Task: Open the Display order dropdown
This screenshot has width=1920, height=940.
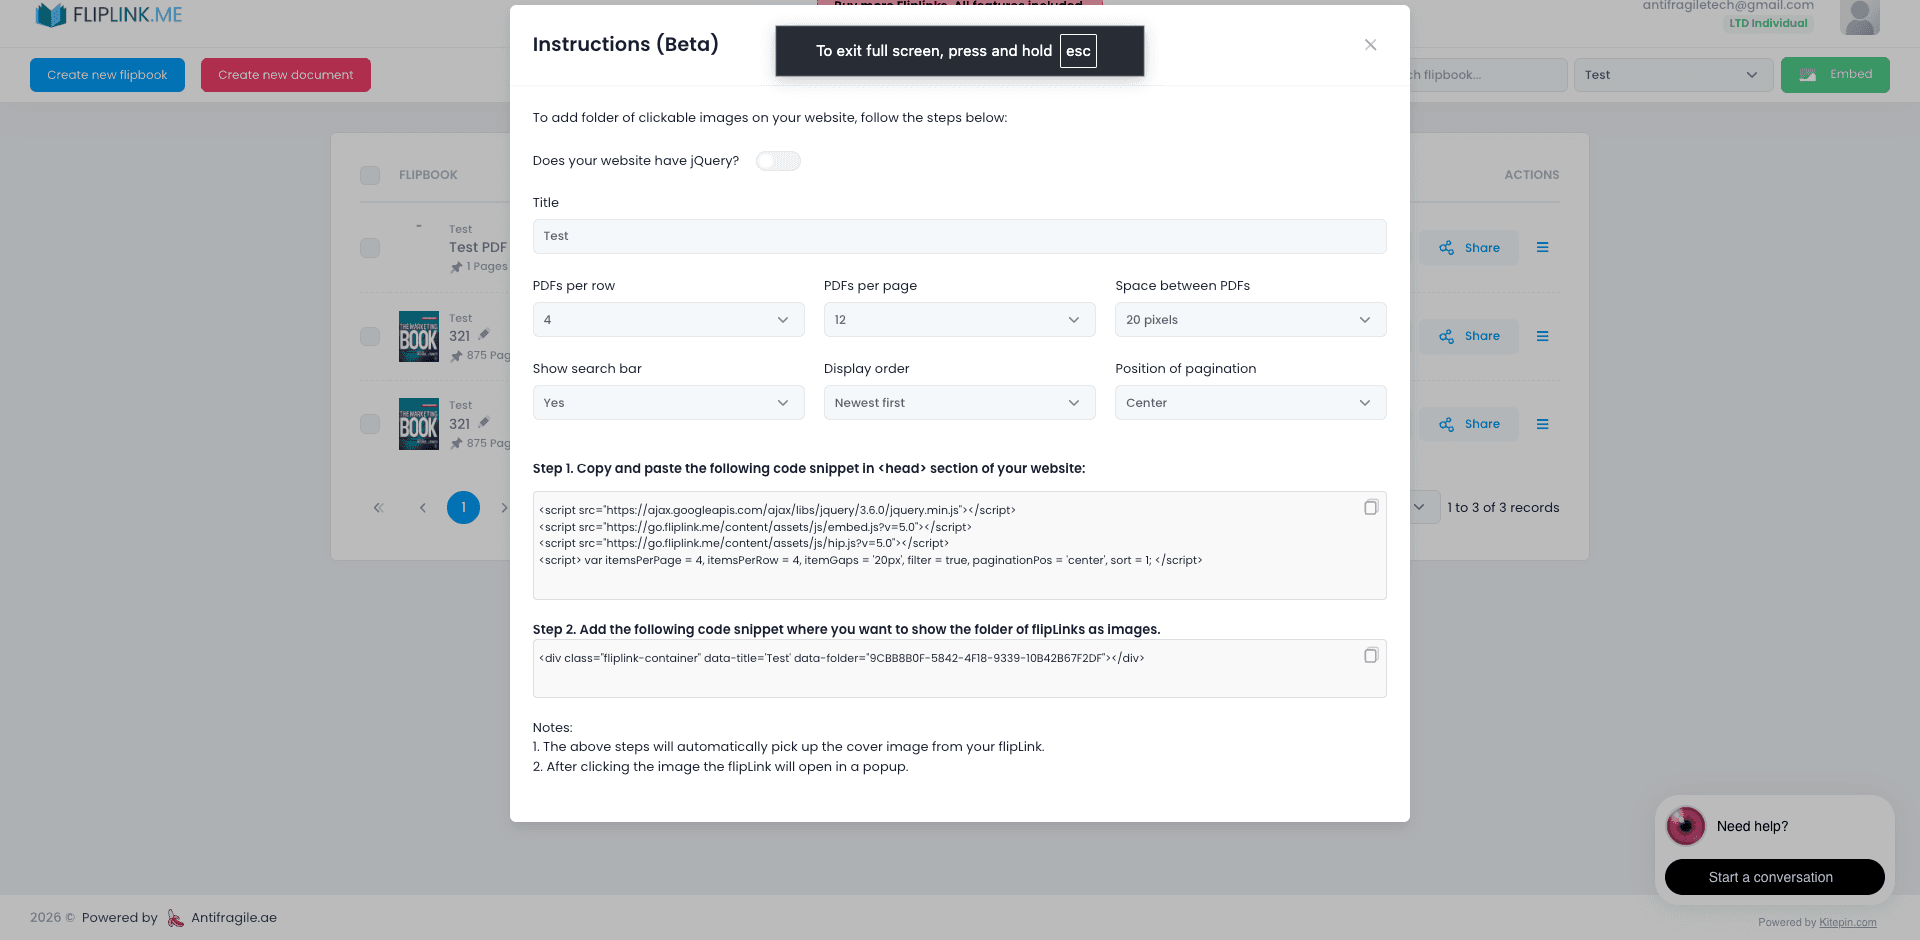Action: pyautogui.click(x=959, y=402)
